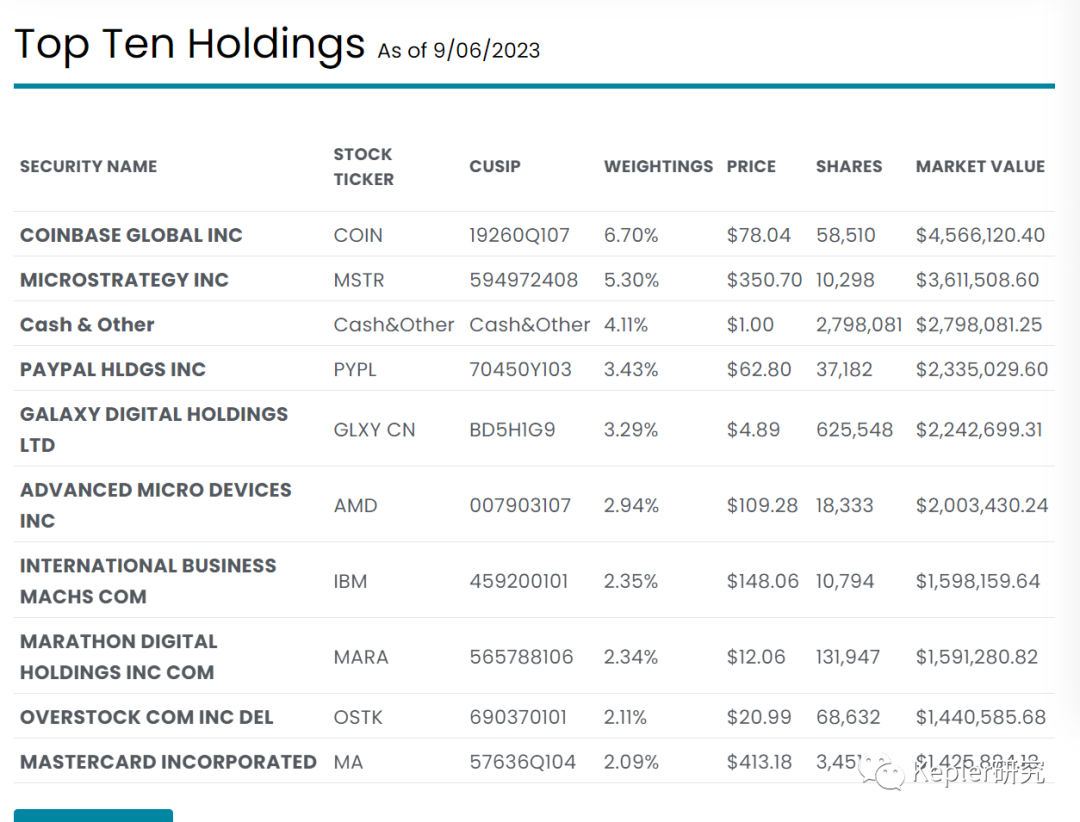Select the GALAXY DIGITAL HOLDINGS LTD name
The height and width of the screenshot is (822, 1080).
[x=154, y=430]
